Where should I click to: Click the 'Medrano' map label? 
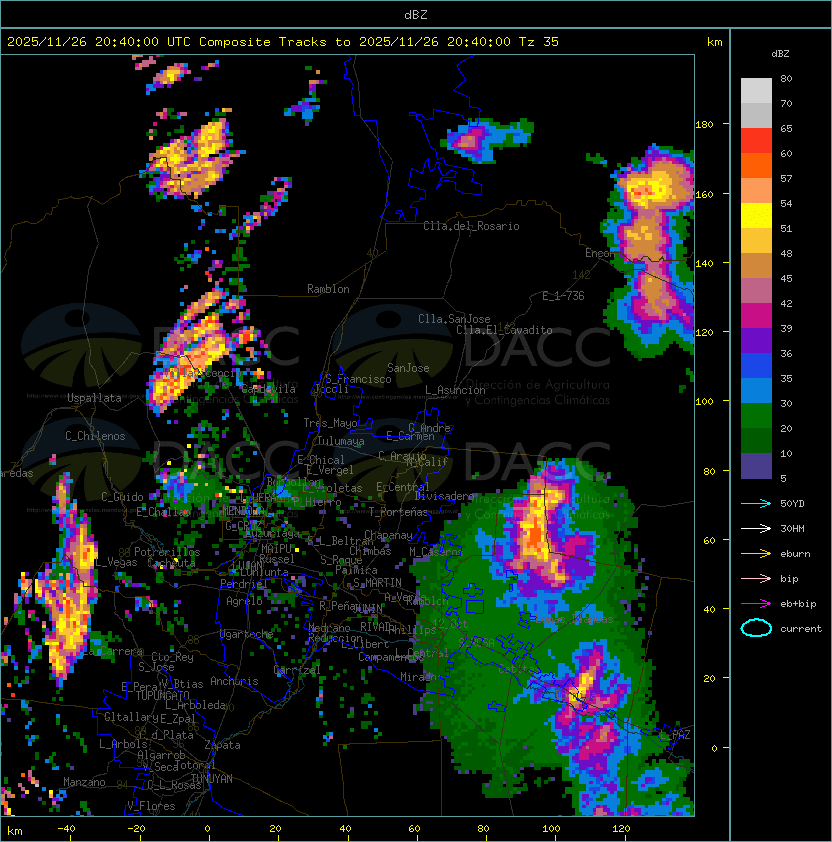pyautogui.click(x=329, y=628)
